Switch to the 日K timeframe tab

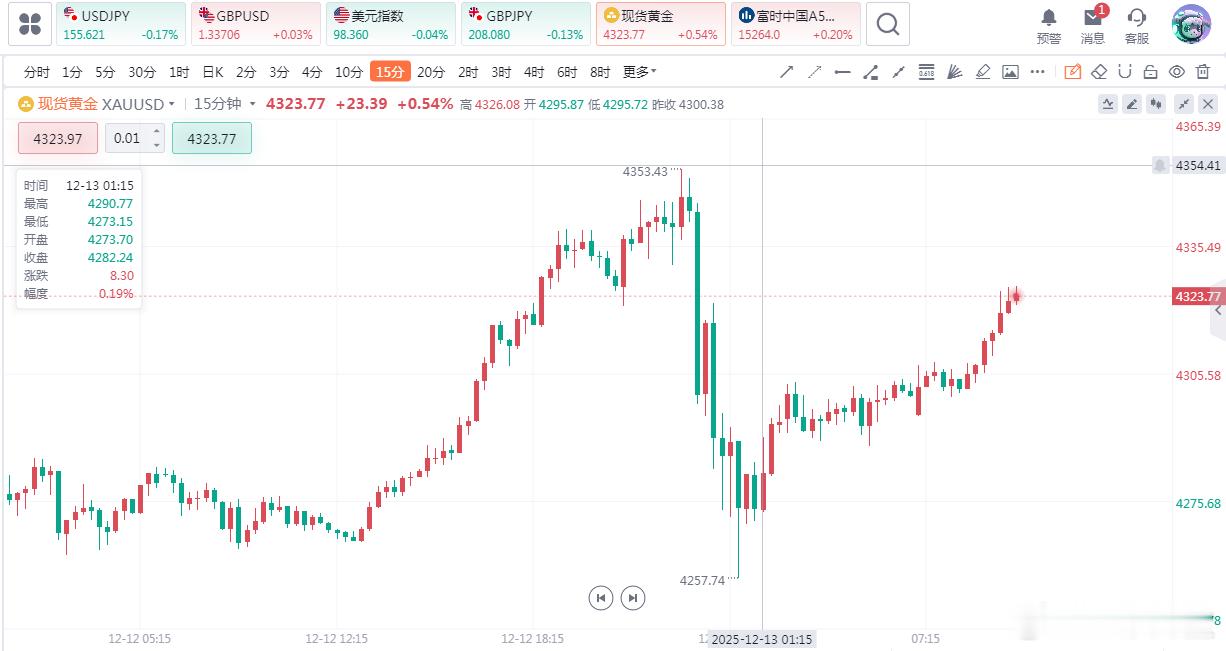(x=213, y=72)
